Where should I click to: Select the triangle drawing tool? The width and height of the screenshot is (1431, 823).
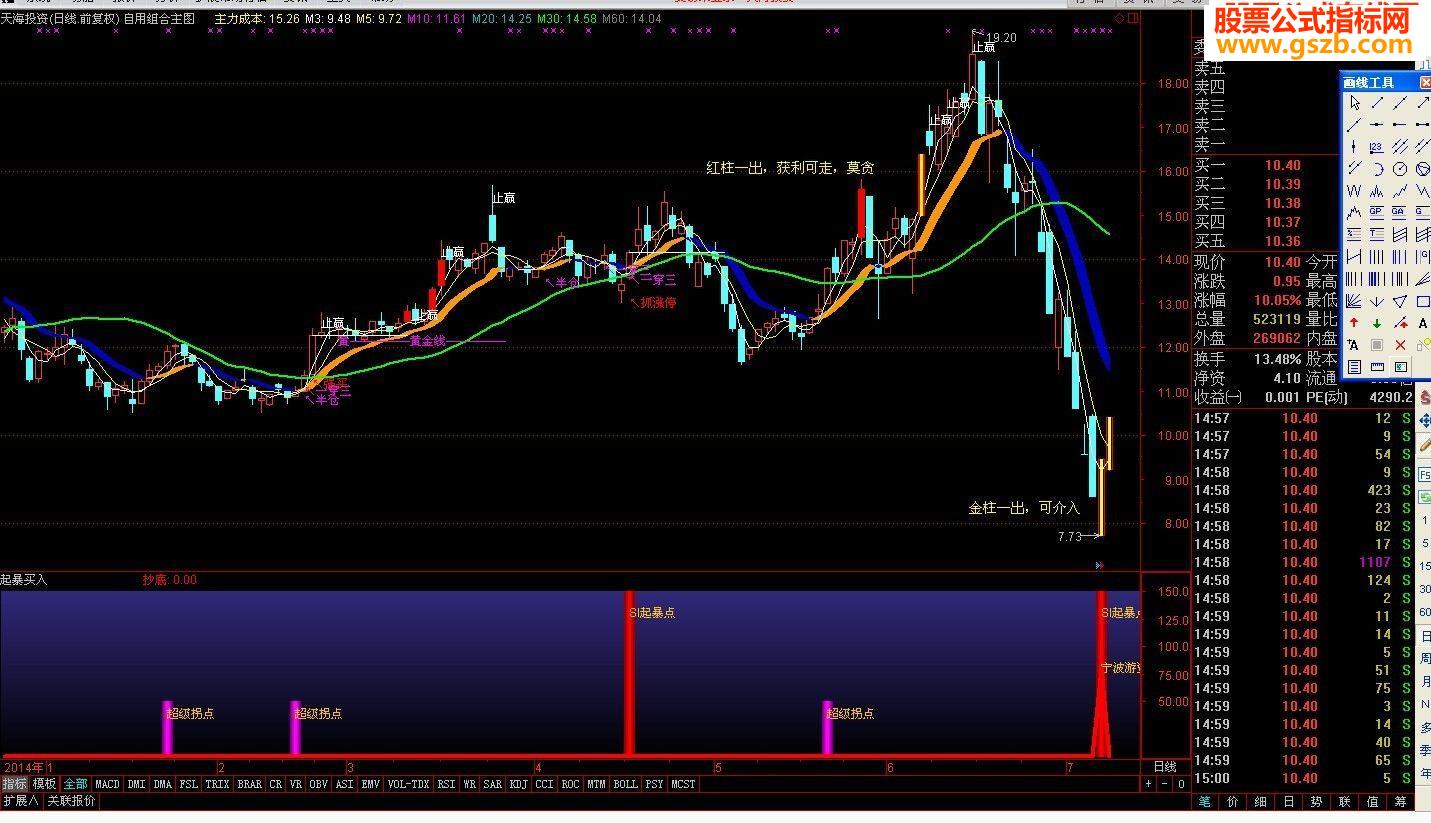click(1399, 300)
